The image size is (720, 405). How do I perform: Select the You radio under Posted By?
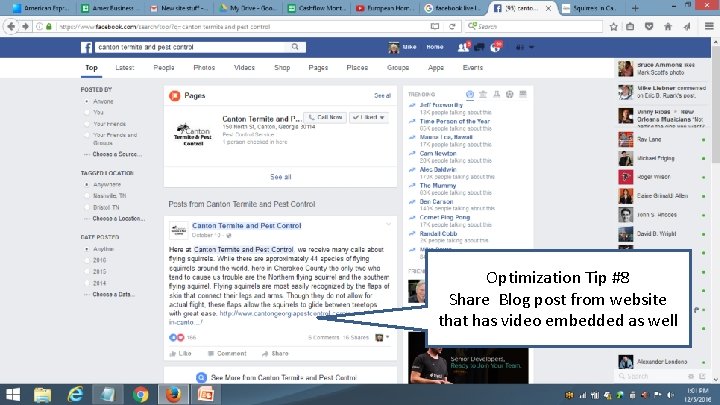tap(87, 112)
